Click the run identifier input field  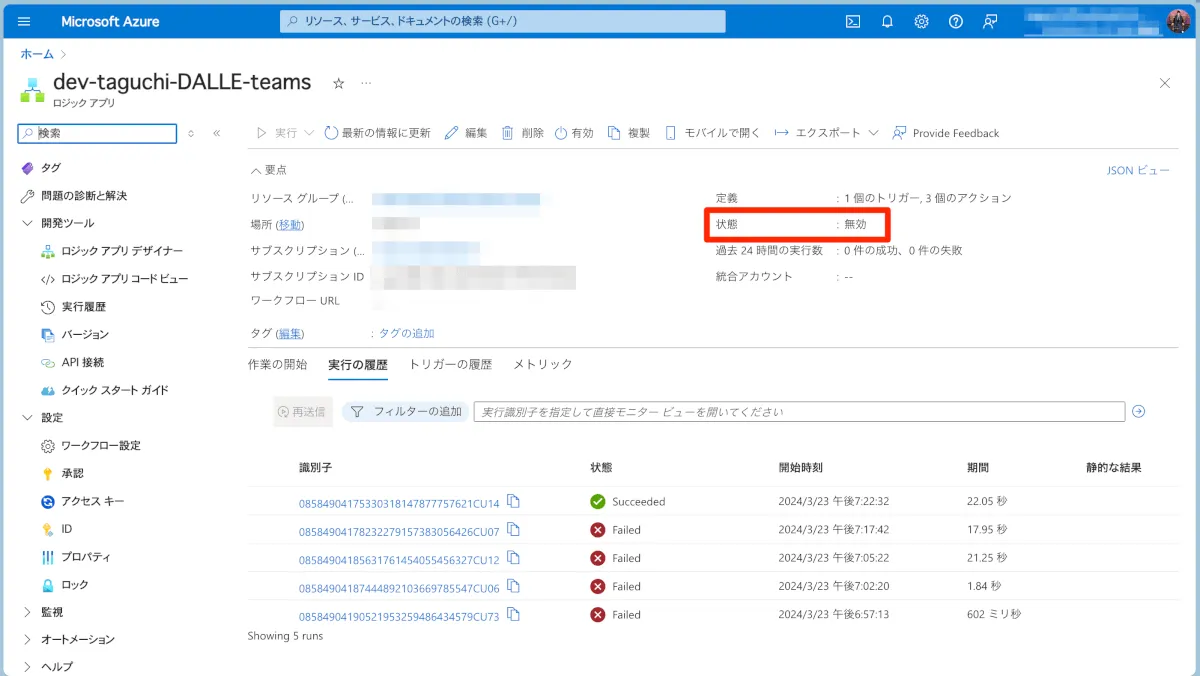(x=798, y=411)
